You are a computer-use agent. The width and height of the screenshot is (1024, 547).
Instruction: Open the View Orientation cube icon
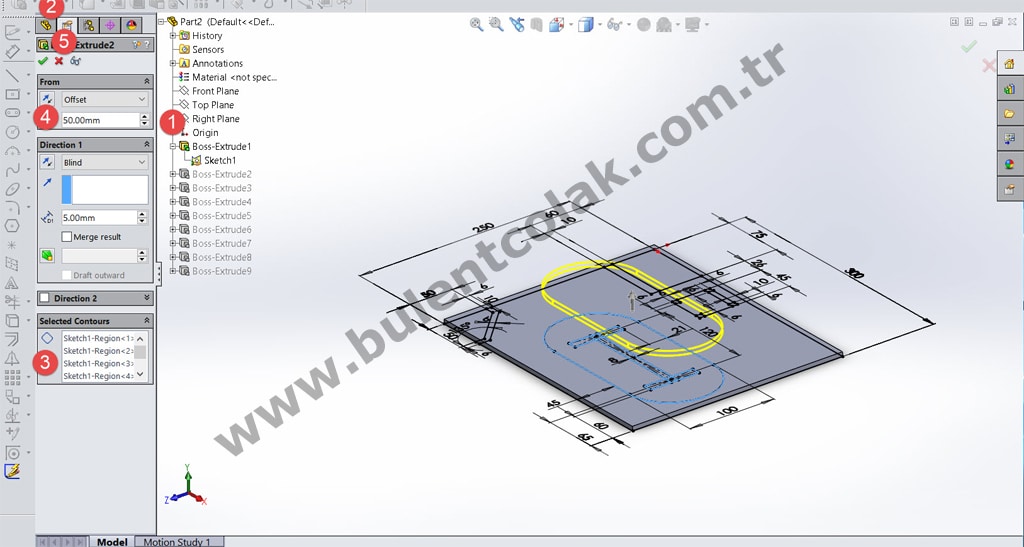(556, 25)
